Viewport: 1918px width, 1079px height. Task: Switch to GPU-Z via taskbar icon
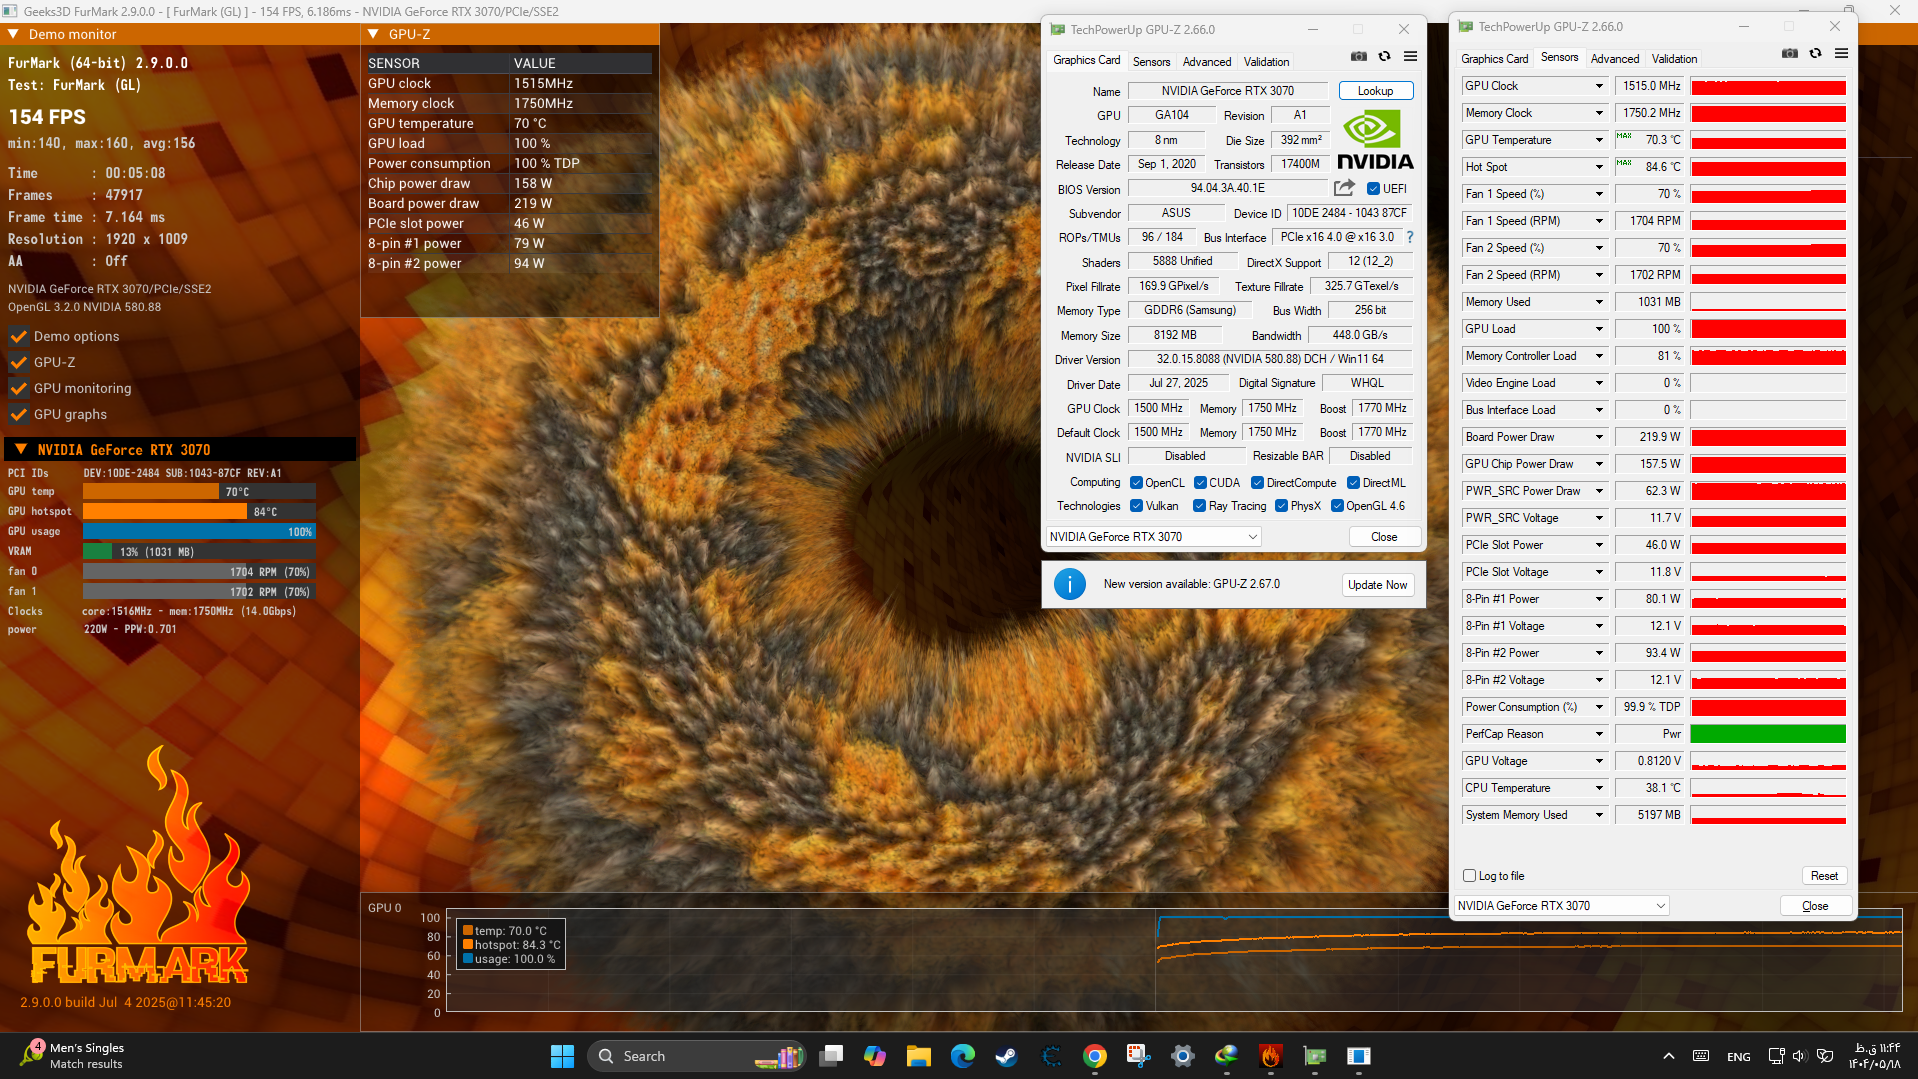click(1315, 1056)
